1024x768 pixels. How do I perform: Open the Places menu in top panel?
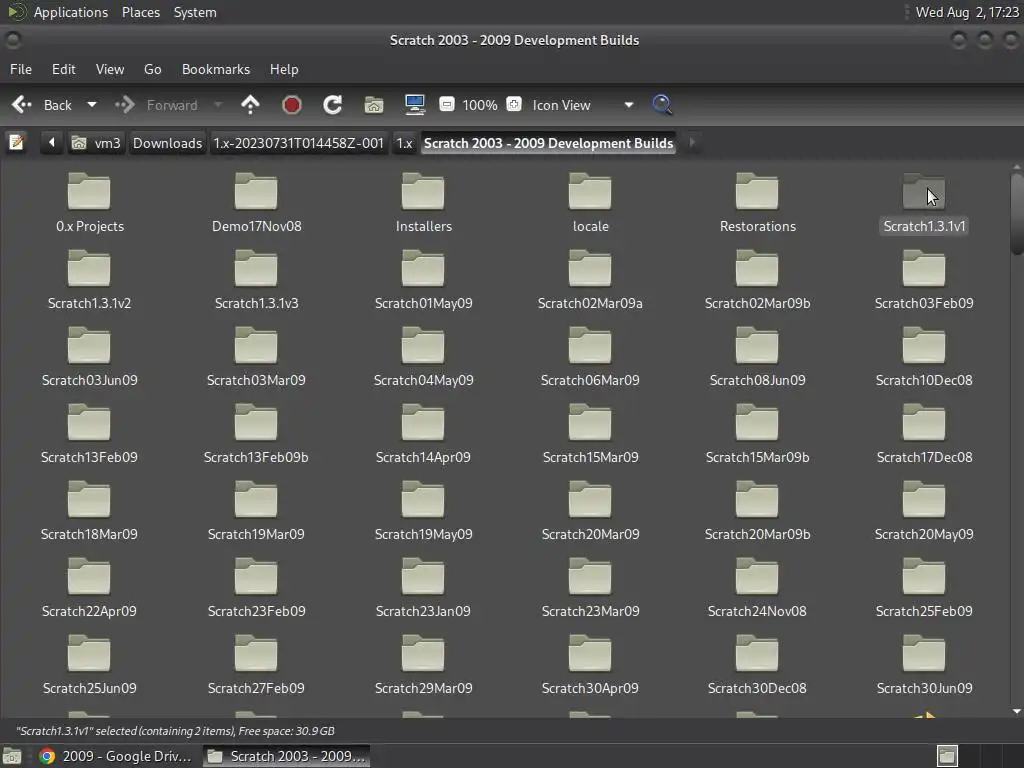(140, 12)
